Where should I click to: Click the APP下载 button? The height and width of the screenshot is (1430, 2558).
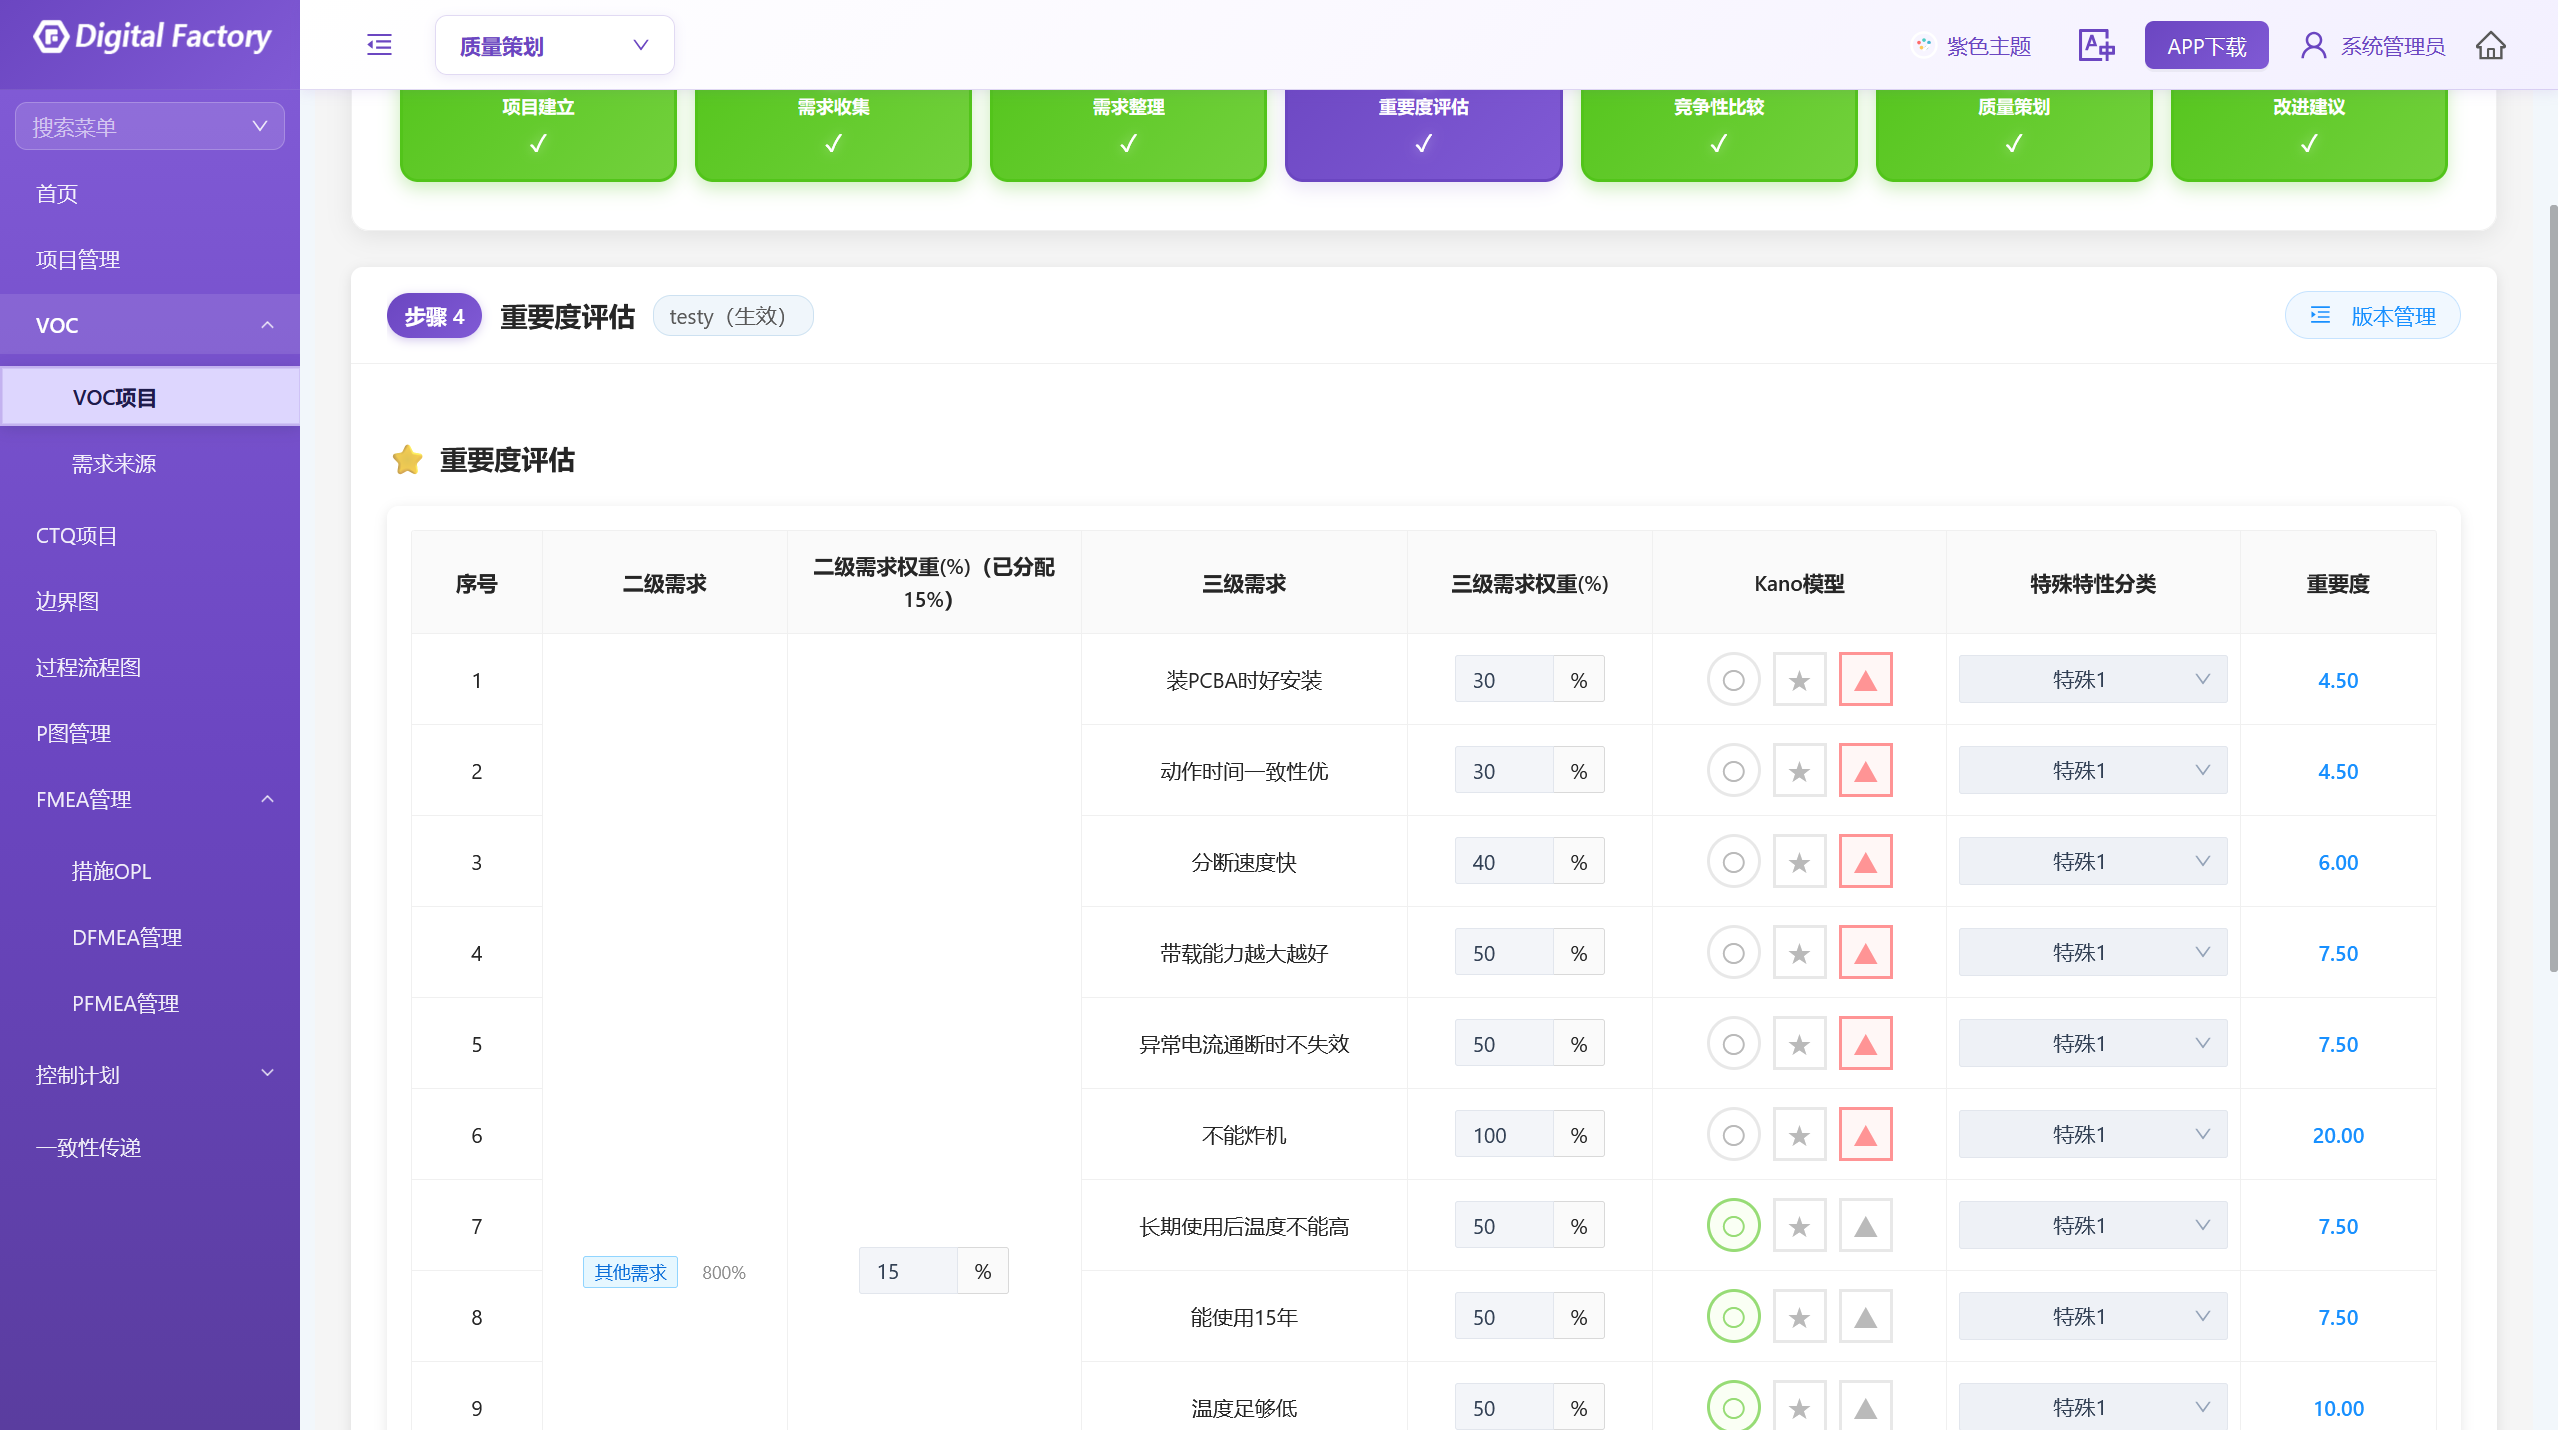tap(2206, 46)
